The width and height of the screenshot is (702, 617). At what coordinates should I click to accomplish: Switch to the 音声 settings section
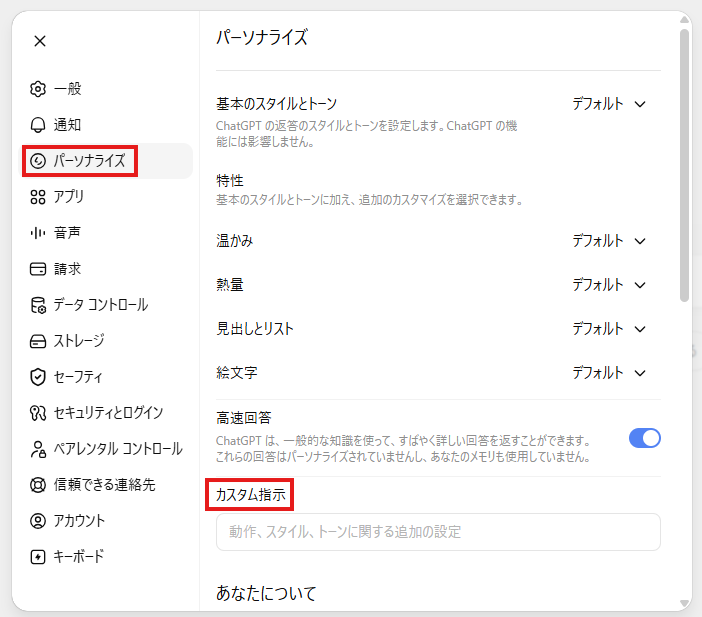click(107, 233)
